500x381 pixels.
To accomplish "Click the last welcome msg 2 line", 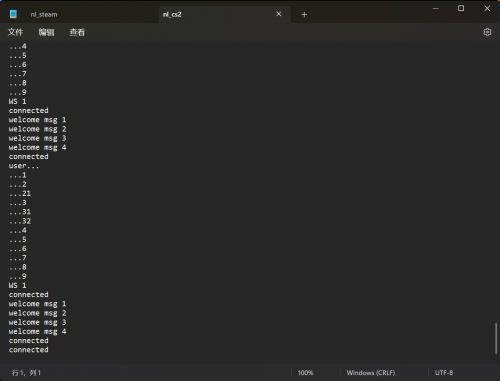I will click(x=37, y=313).
